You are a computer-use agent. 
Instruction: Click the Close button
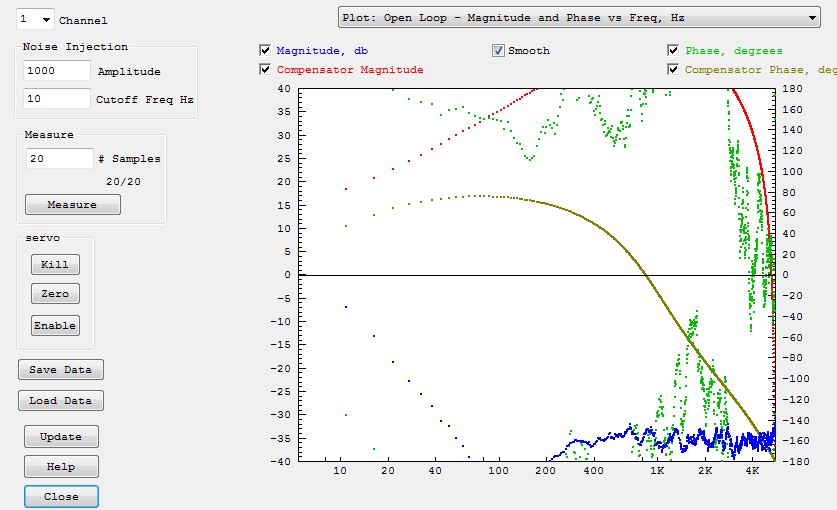coord(61,497)
